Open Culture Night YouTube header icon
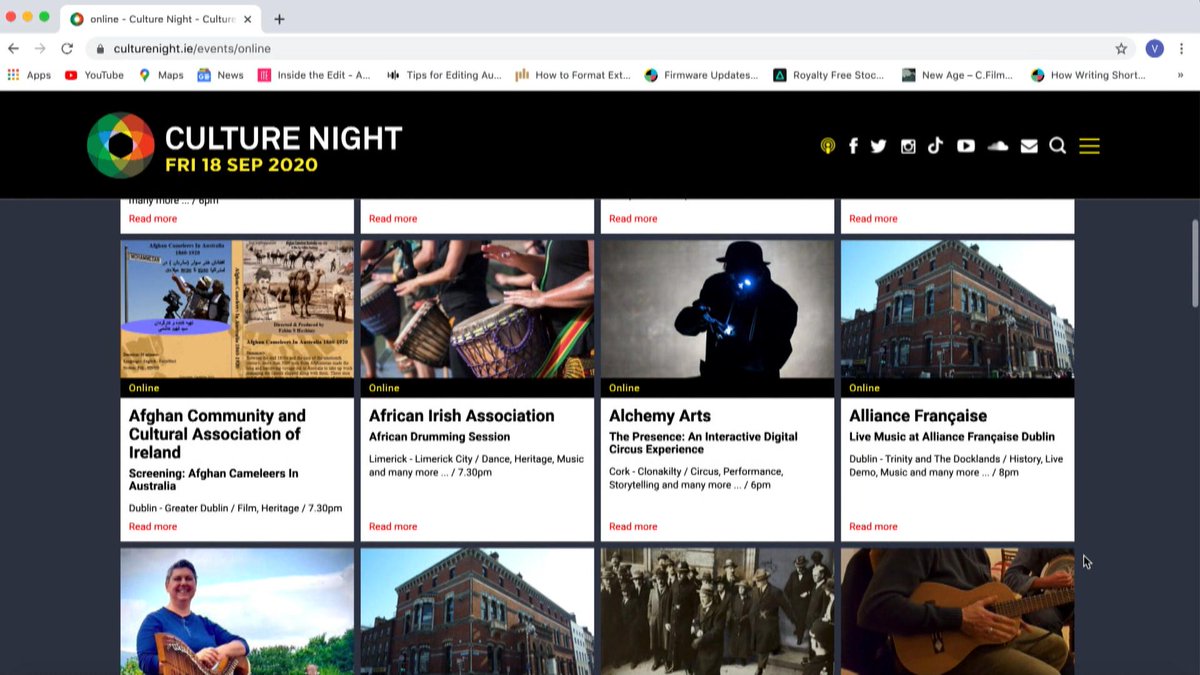The height and width of the screenshot is (675, 1200). [x=966, y=146]
